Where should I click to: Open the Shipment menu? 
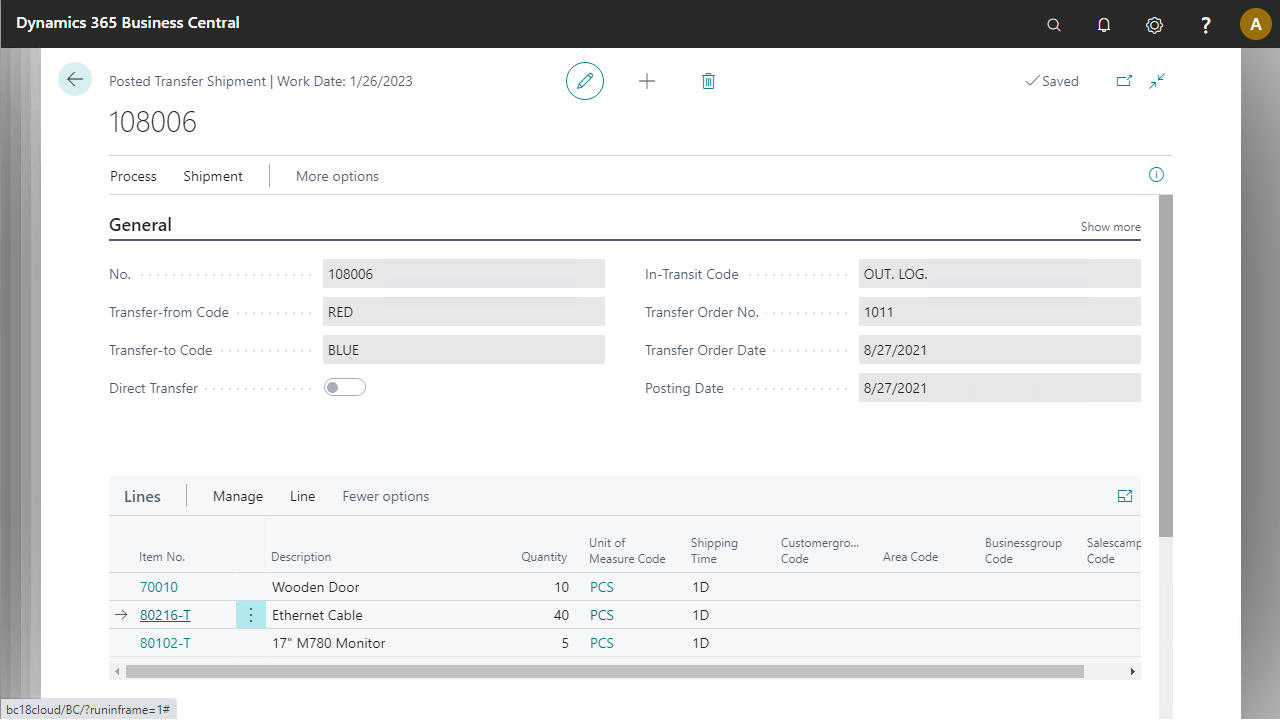pos(213,176)
